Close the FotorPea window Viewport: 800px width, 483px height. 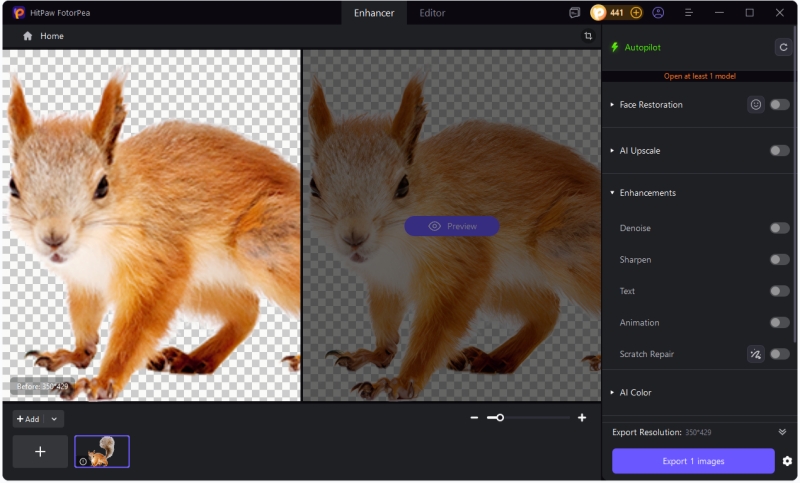tap(780, 13)
